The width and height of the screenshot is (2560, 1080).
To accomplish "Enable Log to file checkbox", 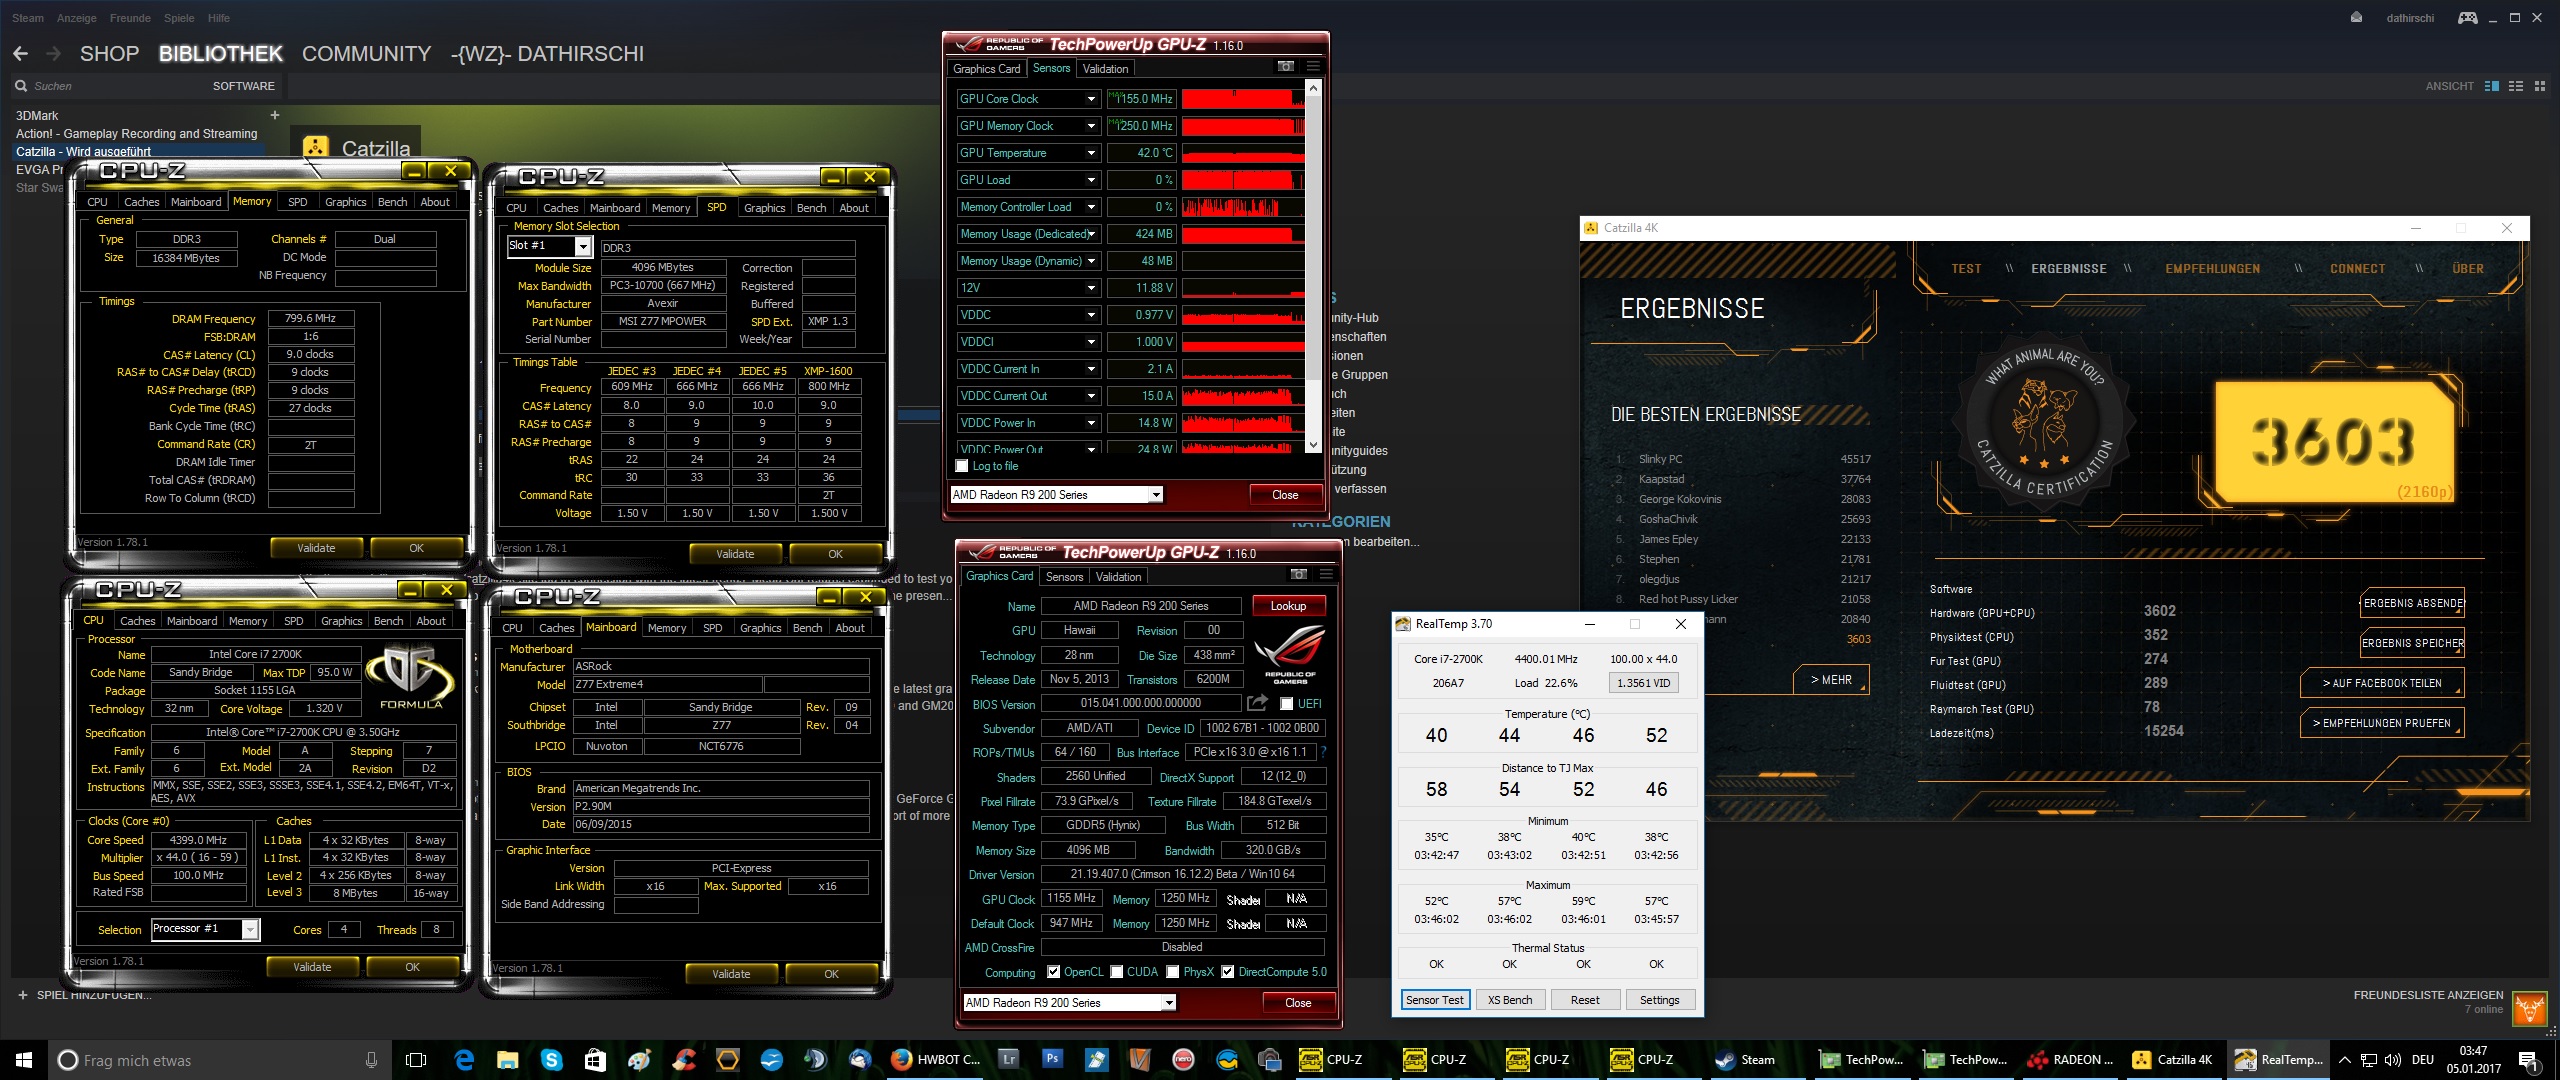I will (x=962, y=466).
